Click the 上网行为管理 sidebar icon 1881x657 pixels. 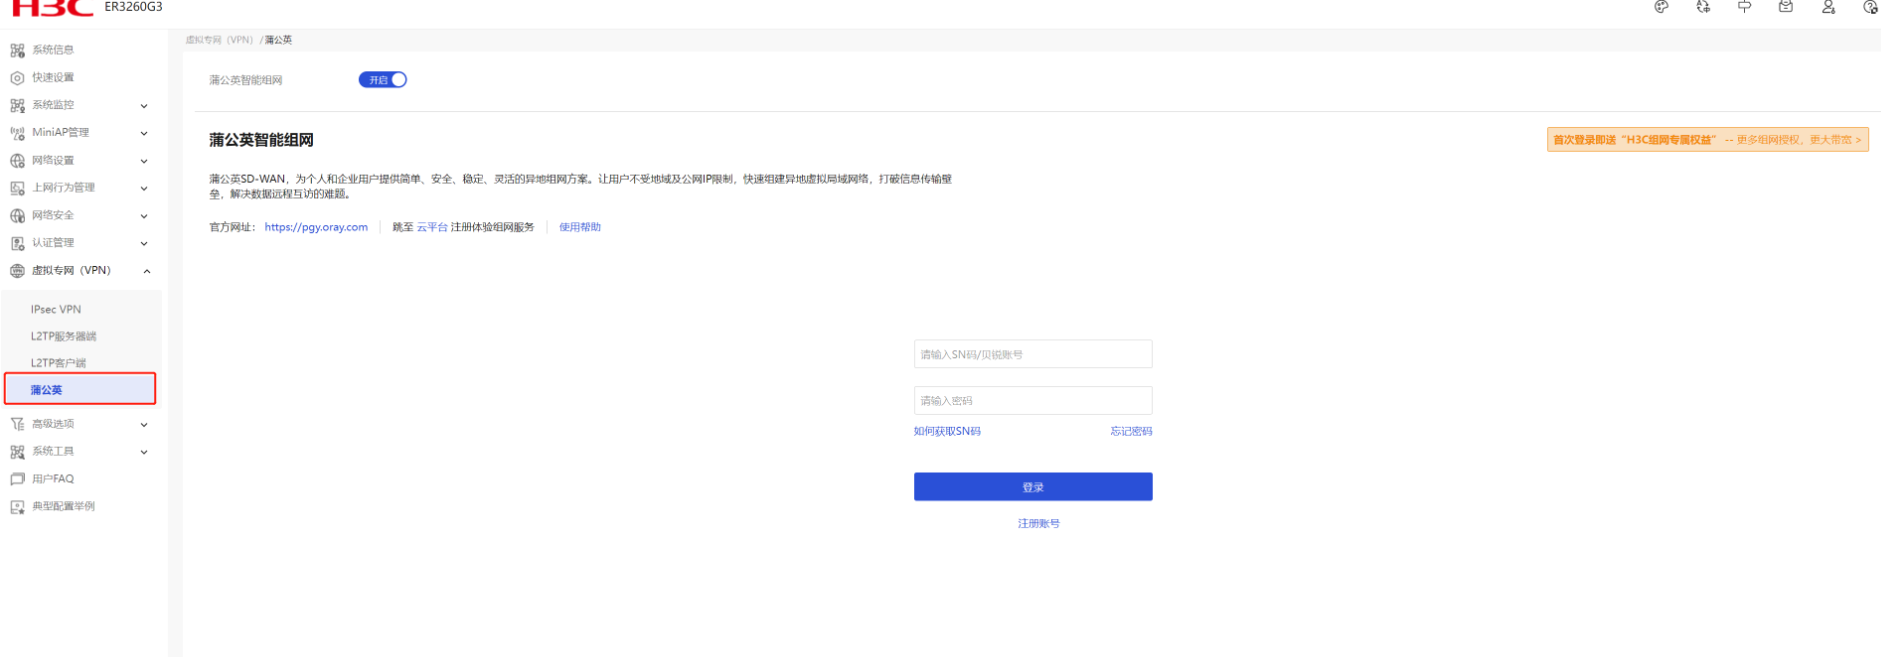point(17,188)
